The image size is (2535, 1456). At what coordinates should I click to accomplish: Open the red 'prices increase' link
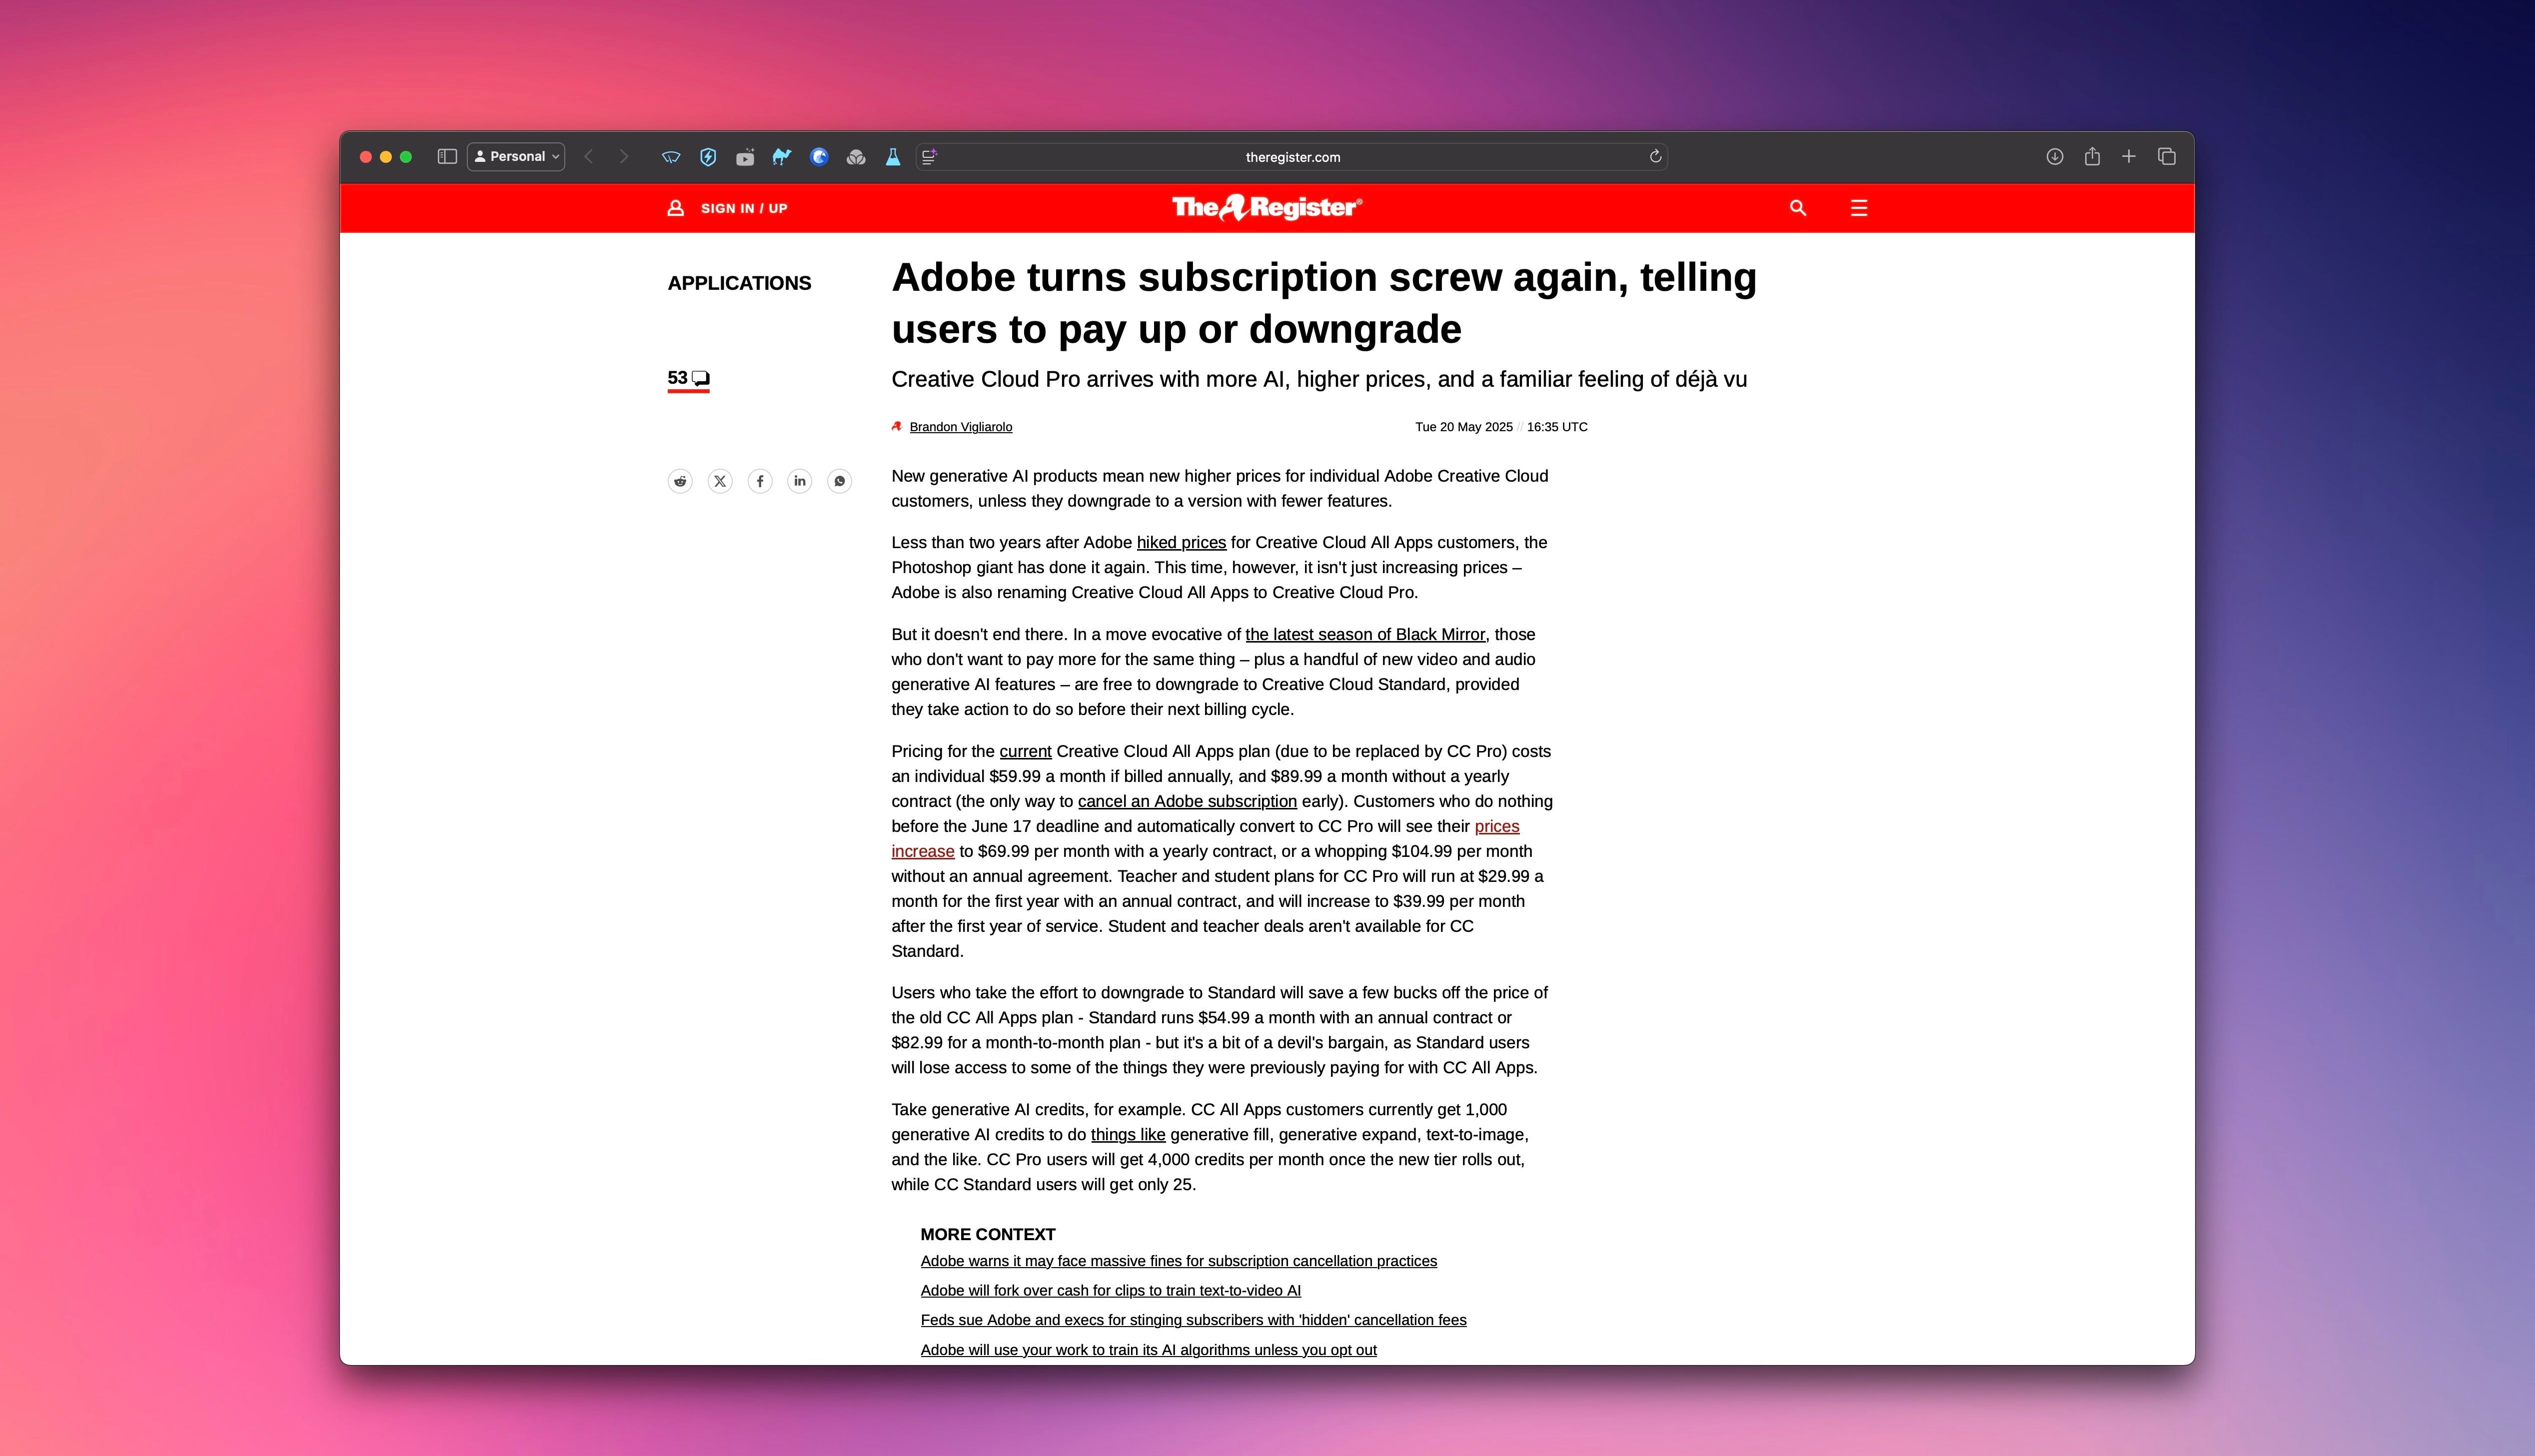(1497, 826)
